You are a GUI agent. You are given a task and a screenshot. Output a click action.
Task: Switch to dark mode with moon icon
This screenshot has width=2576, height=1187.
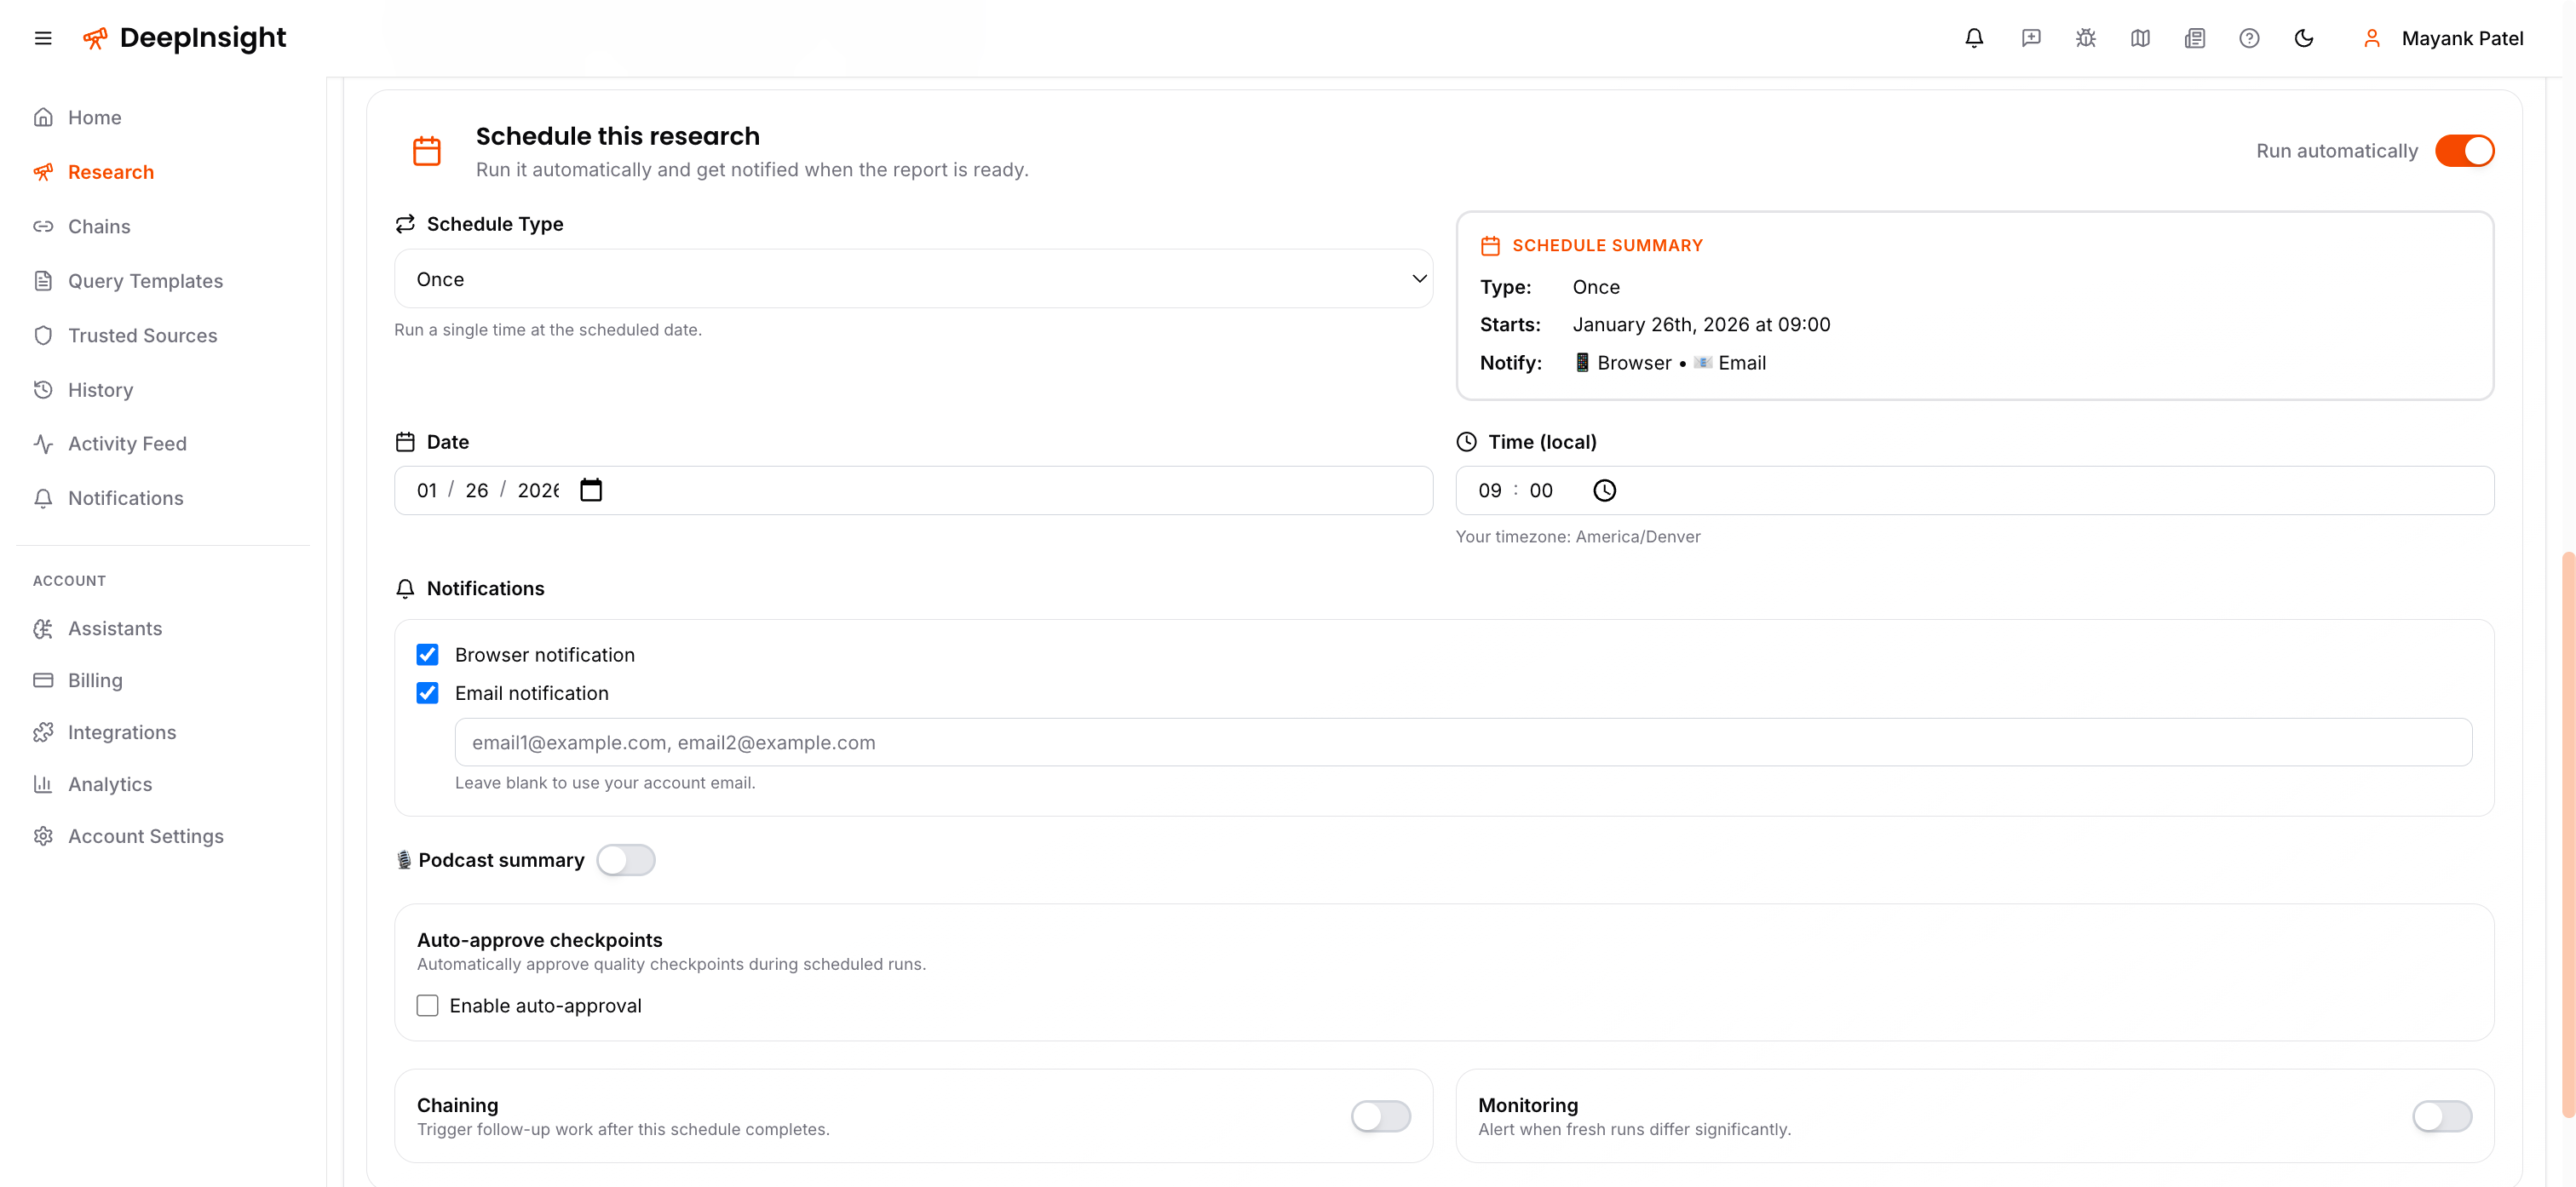pyautogui.click(x=2304, y=37)
